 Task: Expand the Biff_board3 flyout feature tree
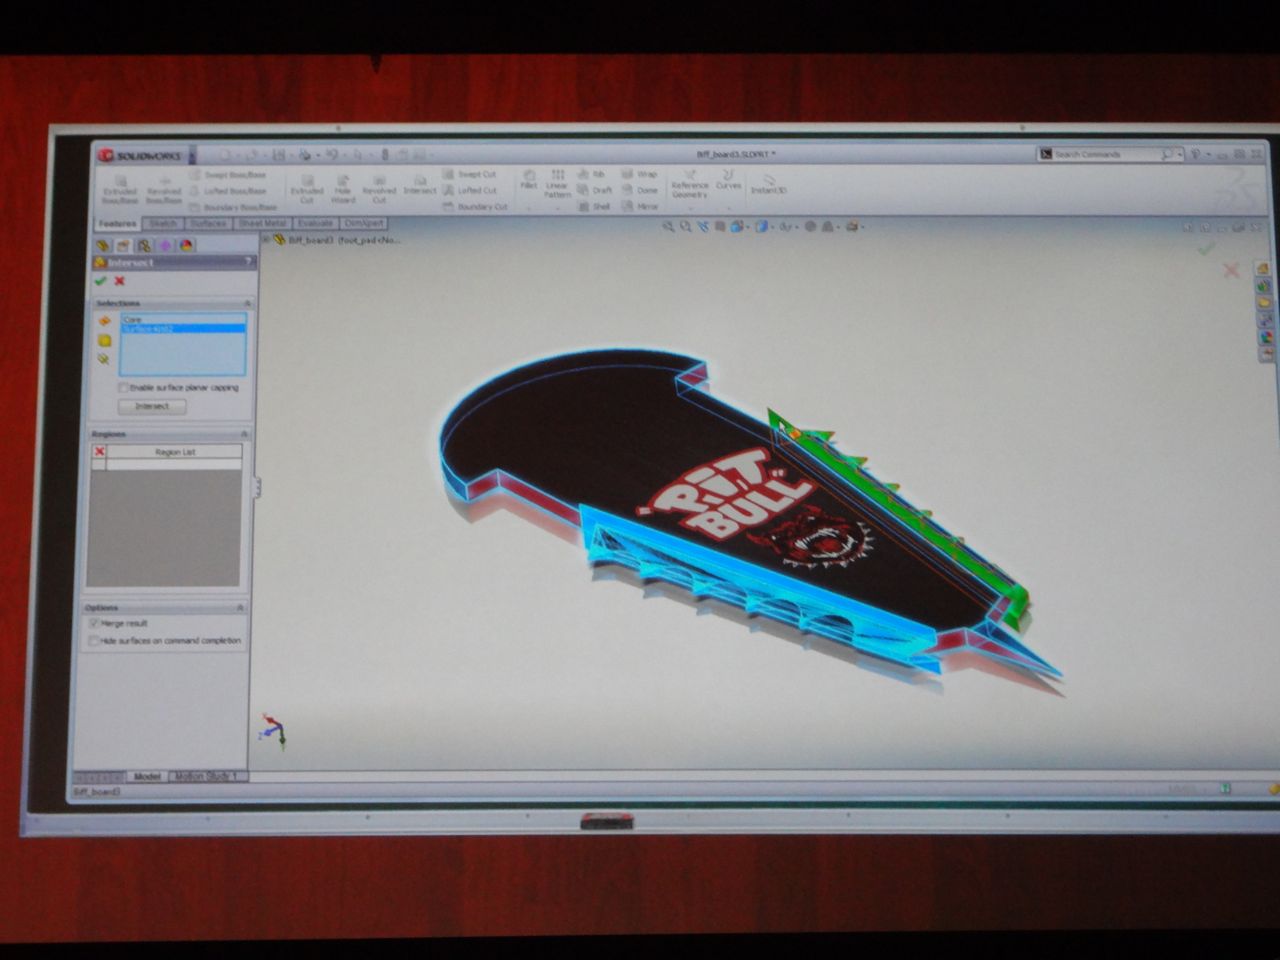click(x=266, y=240)
